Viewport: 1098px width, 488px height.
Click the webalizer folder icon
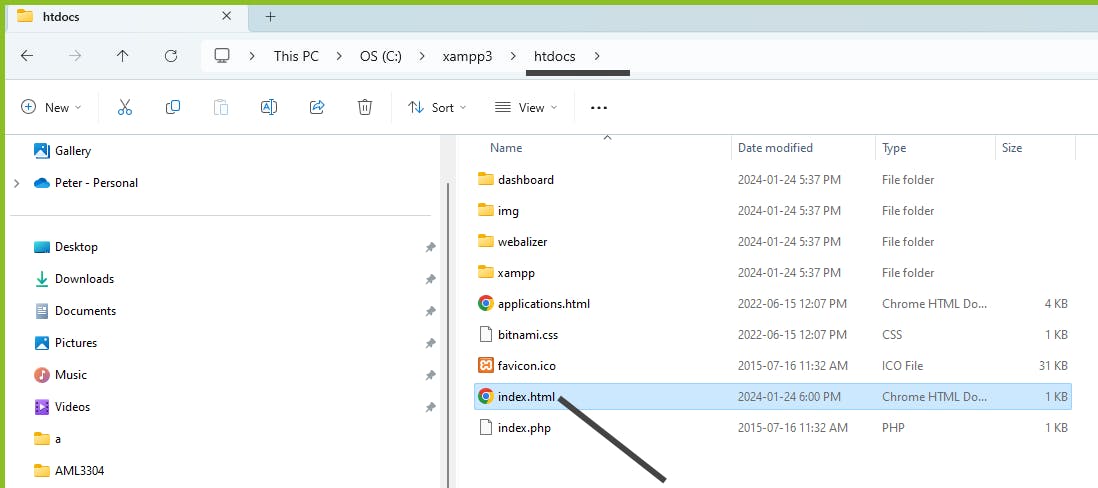485,242
